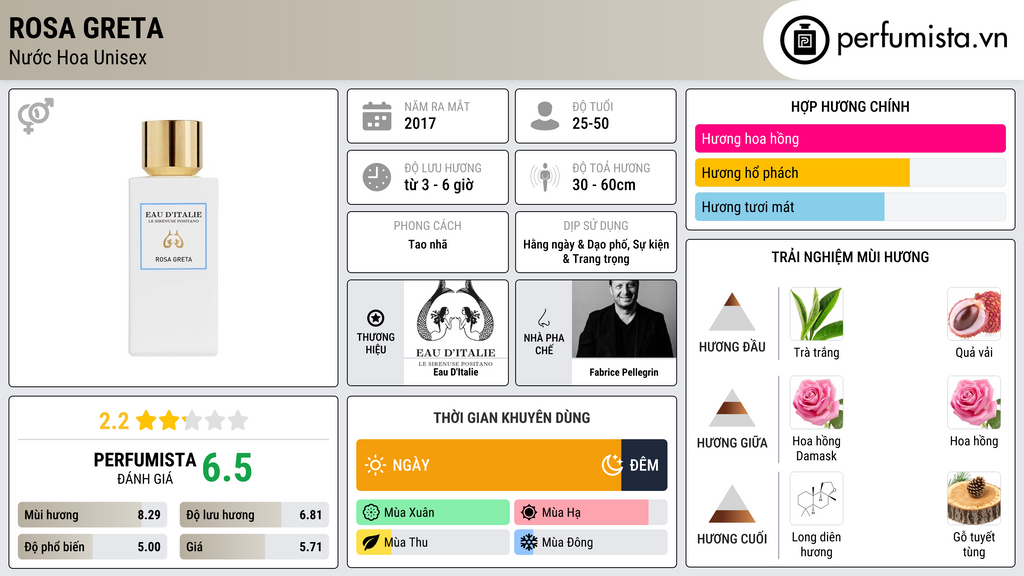Viewport: 1024px width, 576px height.
Task: Click the Độ lưu hương 6.81 score bar
Action: [254, 515]
